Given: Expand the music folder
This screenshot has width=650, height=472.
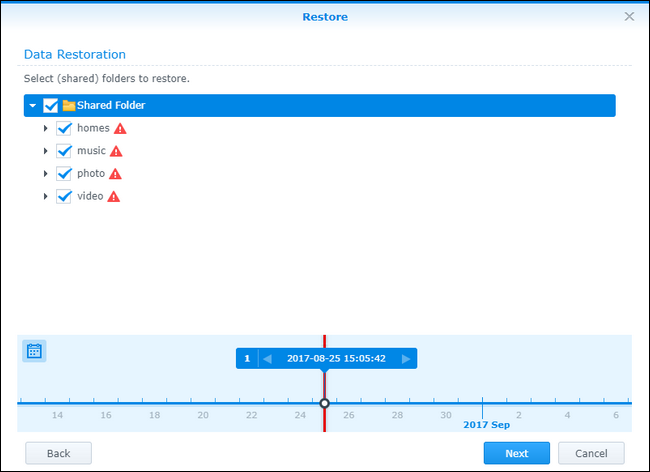Looking at the screenshot, I should tap(46, 151).
